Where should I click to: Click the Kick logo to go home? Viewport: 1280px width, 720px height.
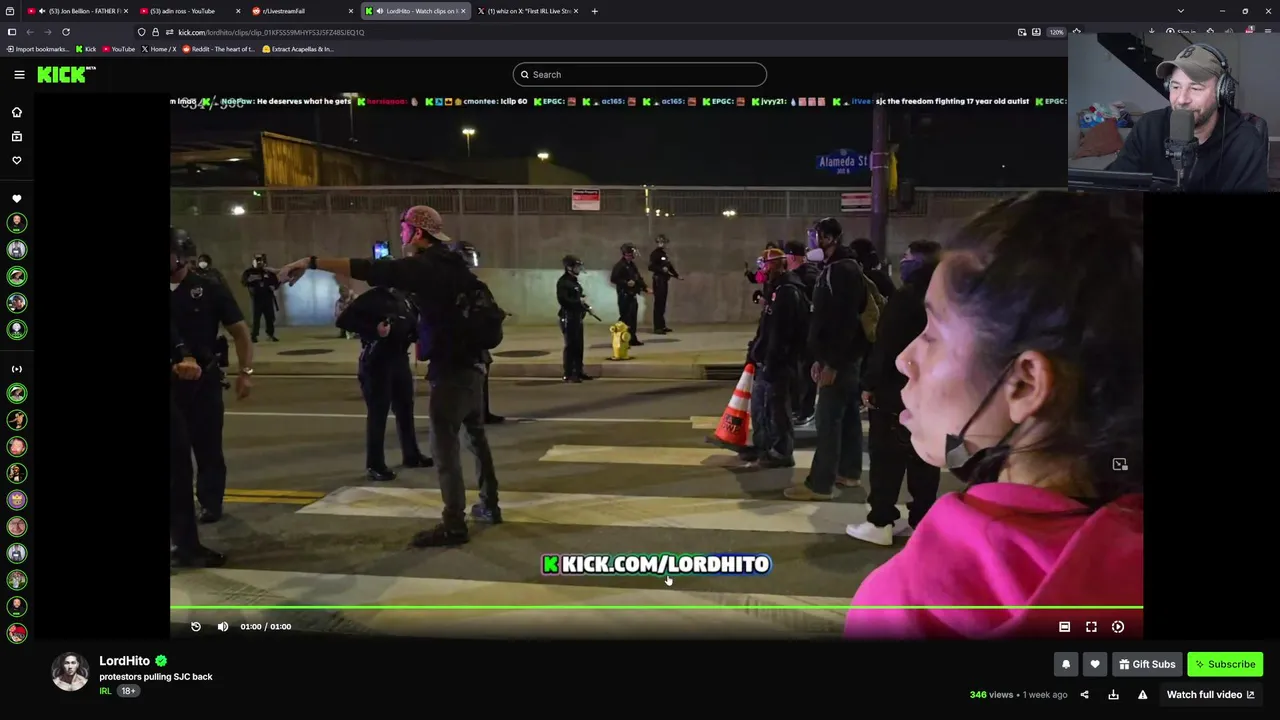point(66,74)
